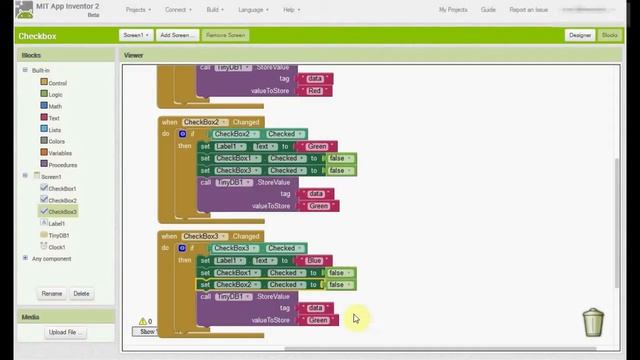Click the Rename button
Viewport: 640px width, 360px height.
pos(52,293)
